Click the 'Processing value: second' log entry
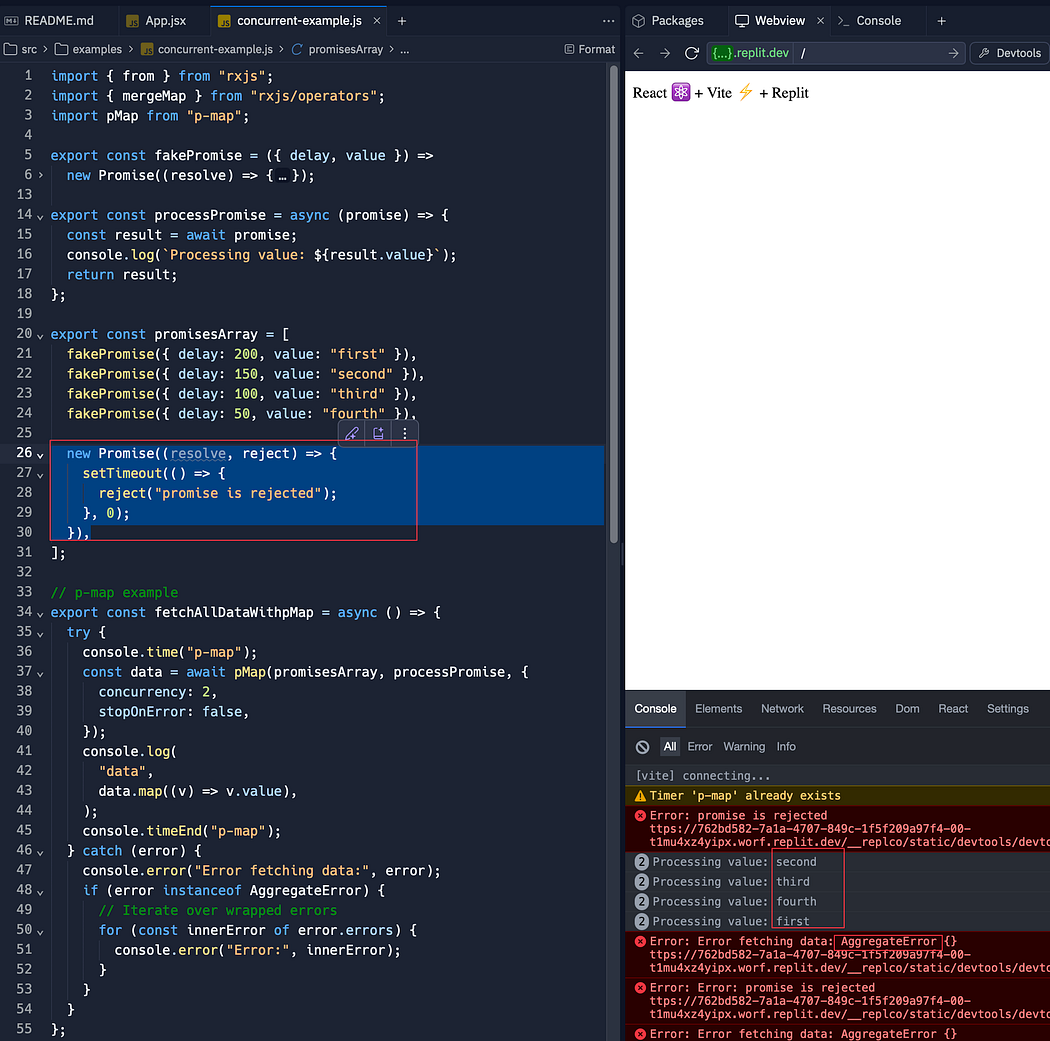The width and height of the screenshot is (1050, 1041). 838,862
